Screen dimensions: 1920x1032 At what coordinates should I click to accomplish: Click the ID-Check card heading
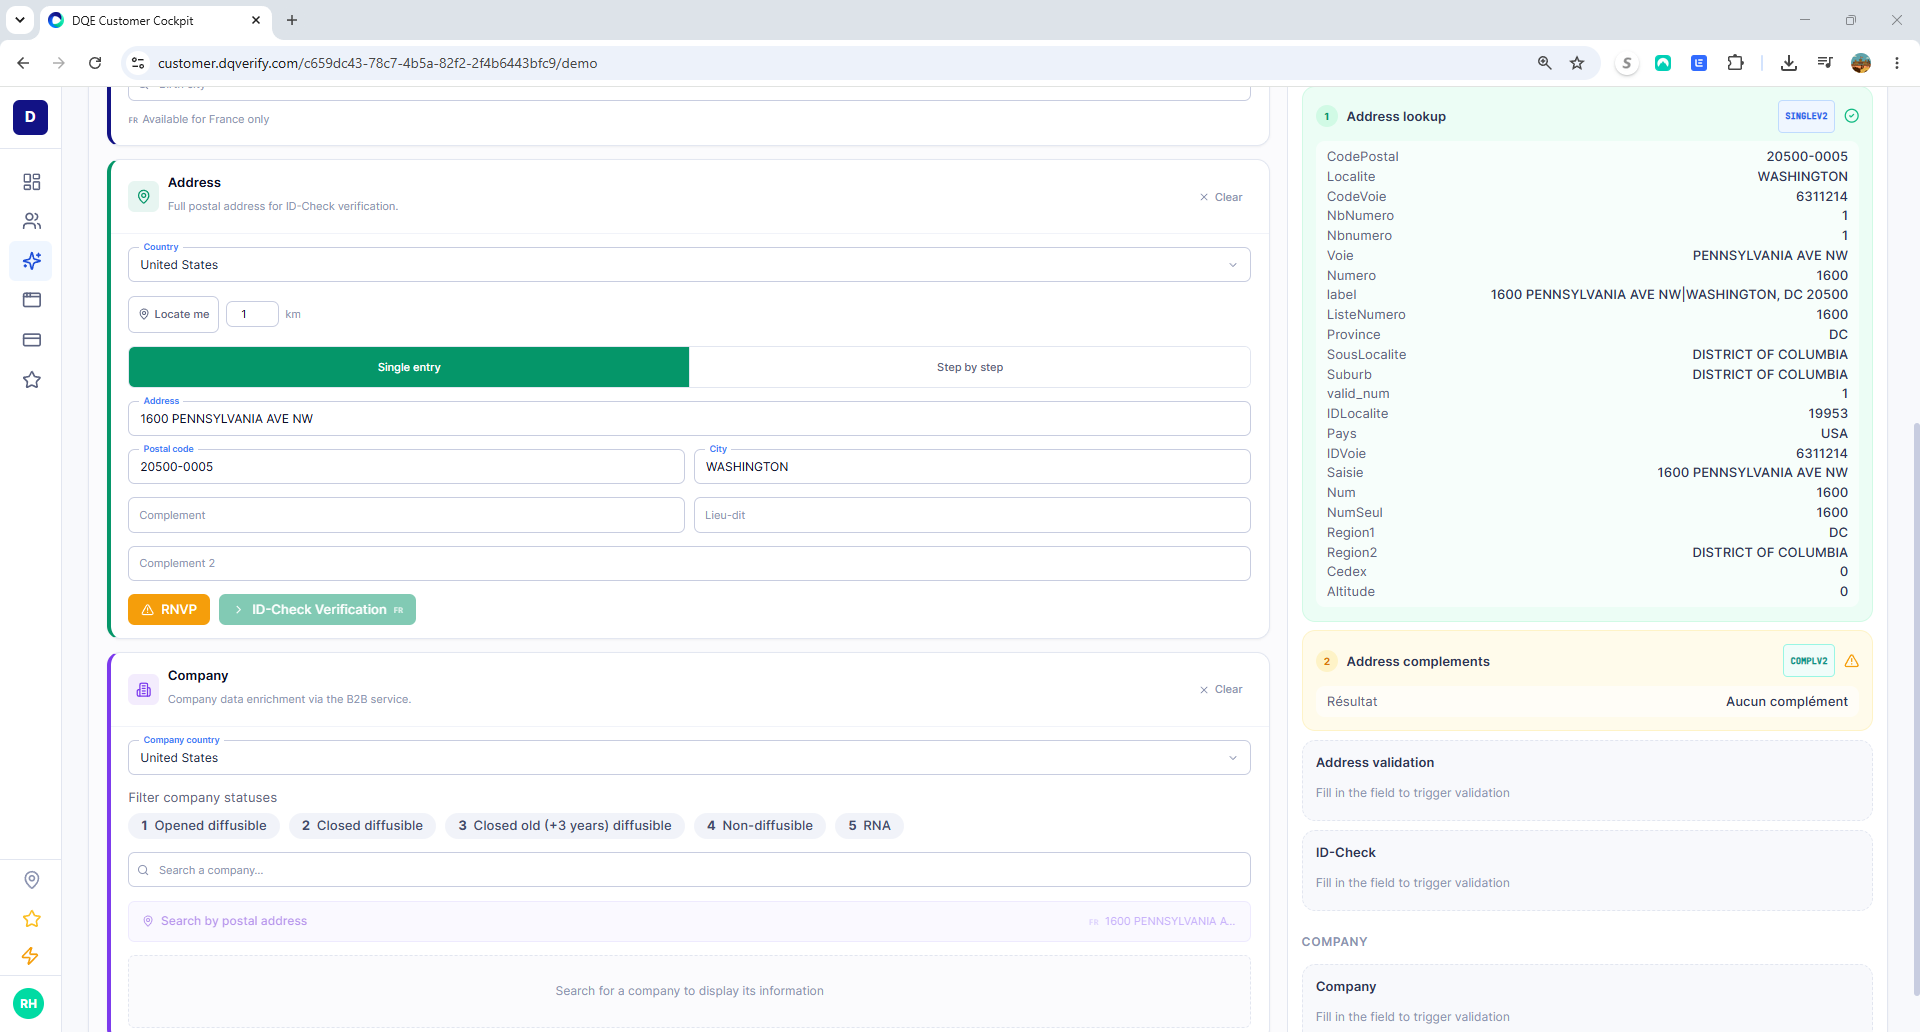click(1345, 853)
